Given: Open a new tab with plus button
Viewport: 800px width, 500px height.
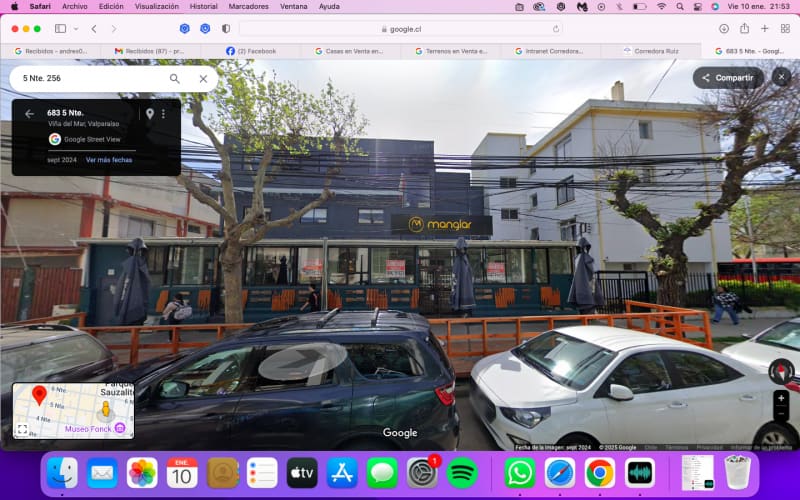Looking at the screenshot, I should (764, 29).
